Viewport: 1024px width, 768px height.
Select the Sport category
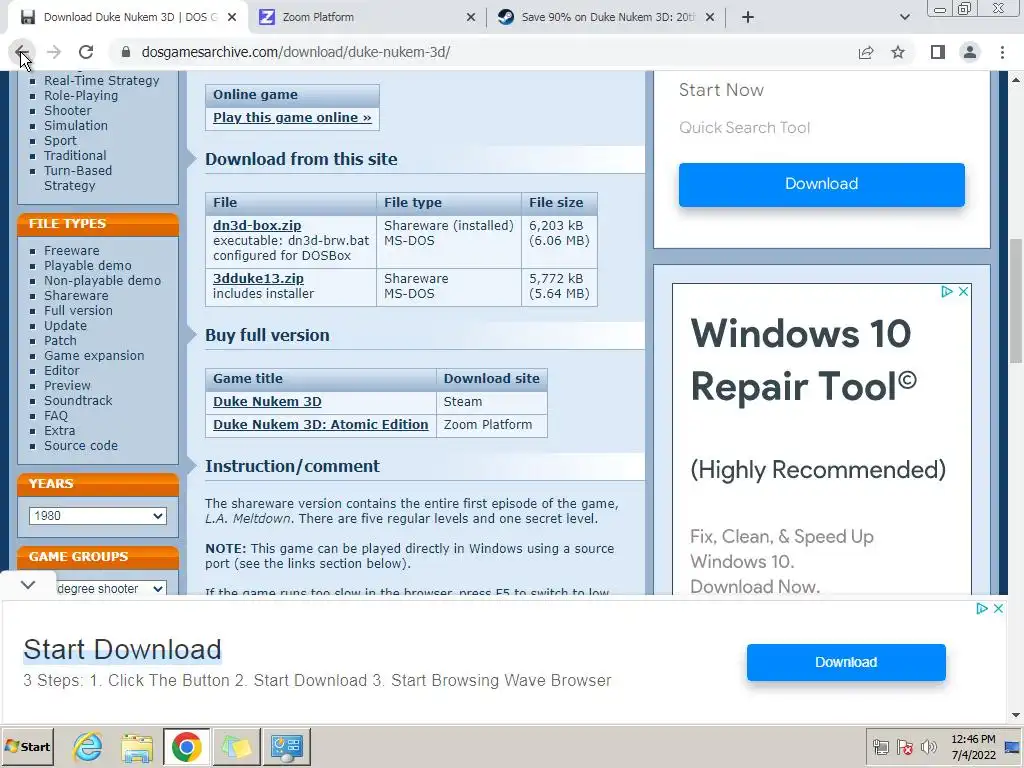tap(60, 140)
